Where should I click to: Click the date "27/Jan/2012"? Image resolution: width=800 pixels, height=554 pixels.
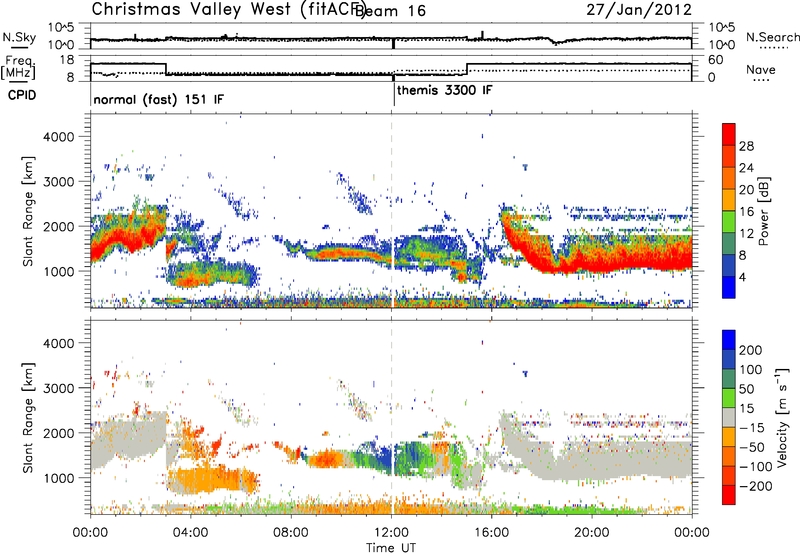639,9
